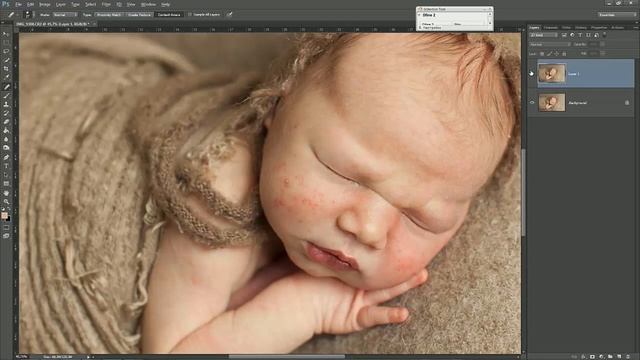Hide the Background layer eye
Screen dimensions: 640x360
(532, 103)
